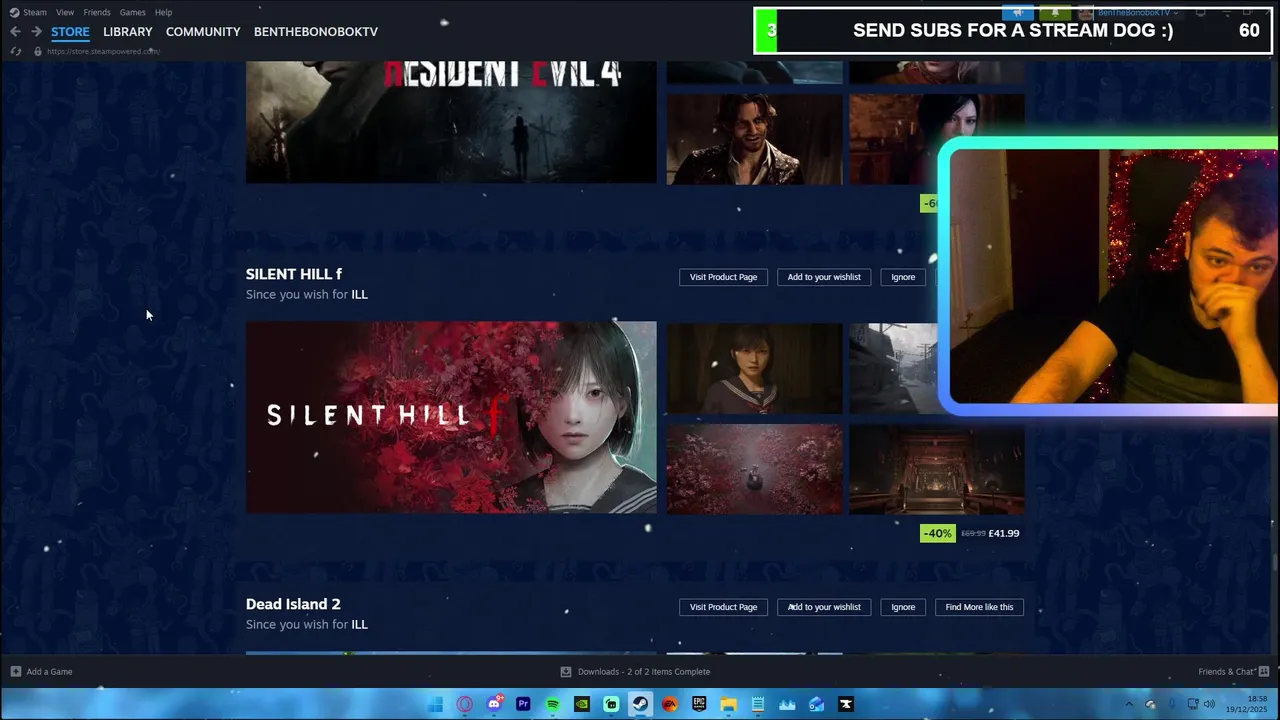Open the View menu

pos(65,12)
